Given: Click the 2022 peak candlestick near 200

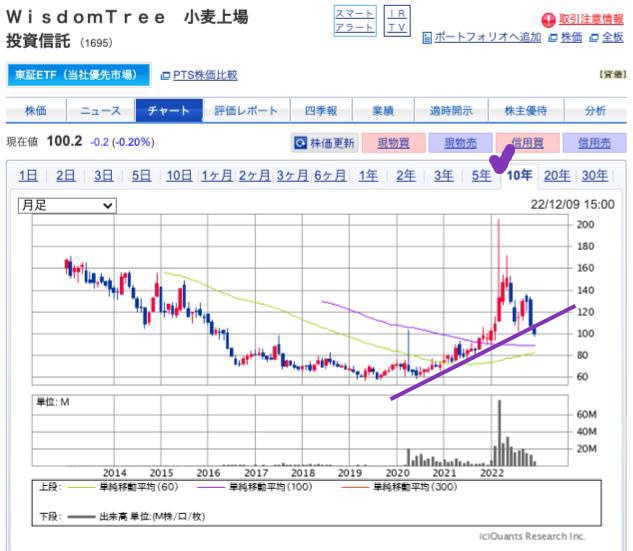Looking at the screenshot, I should pyautogui.click(x=499, y=270).
